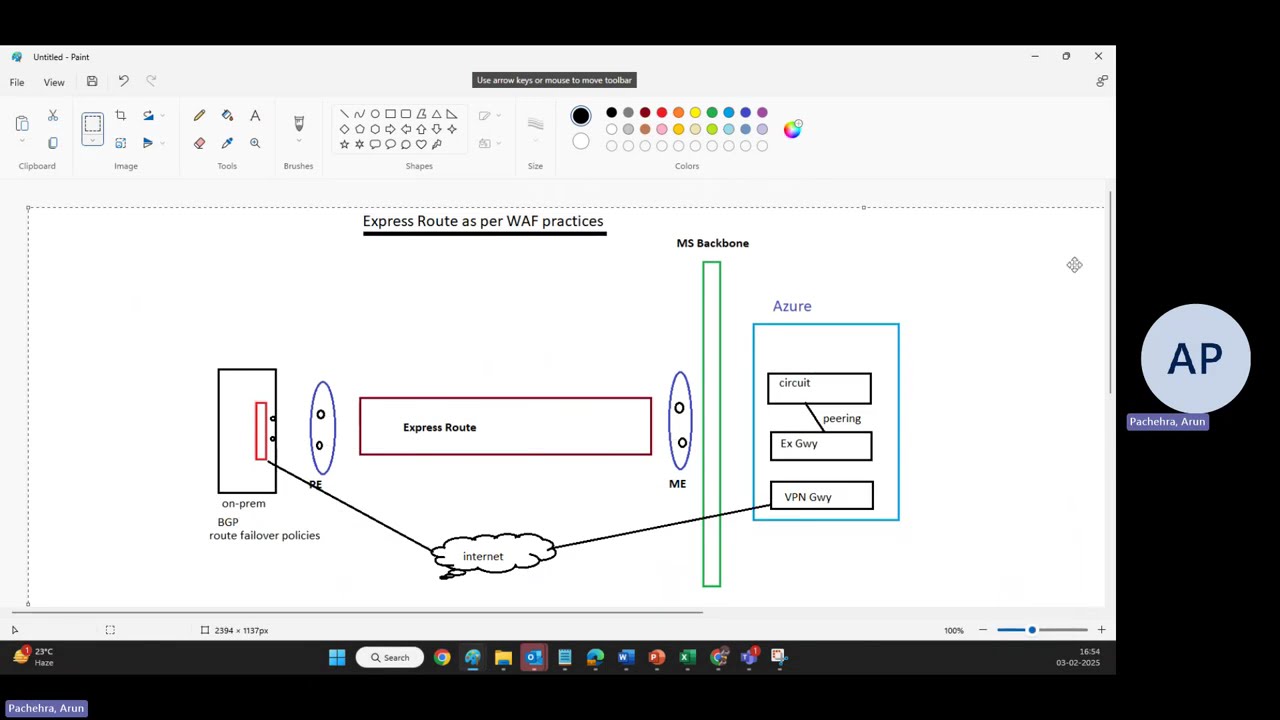Click the canvas vertical scrollbar

1110,292
